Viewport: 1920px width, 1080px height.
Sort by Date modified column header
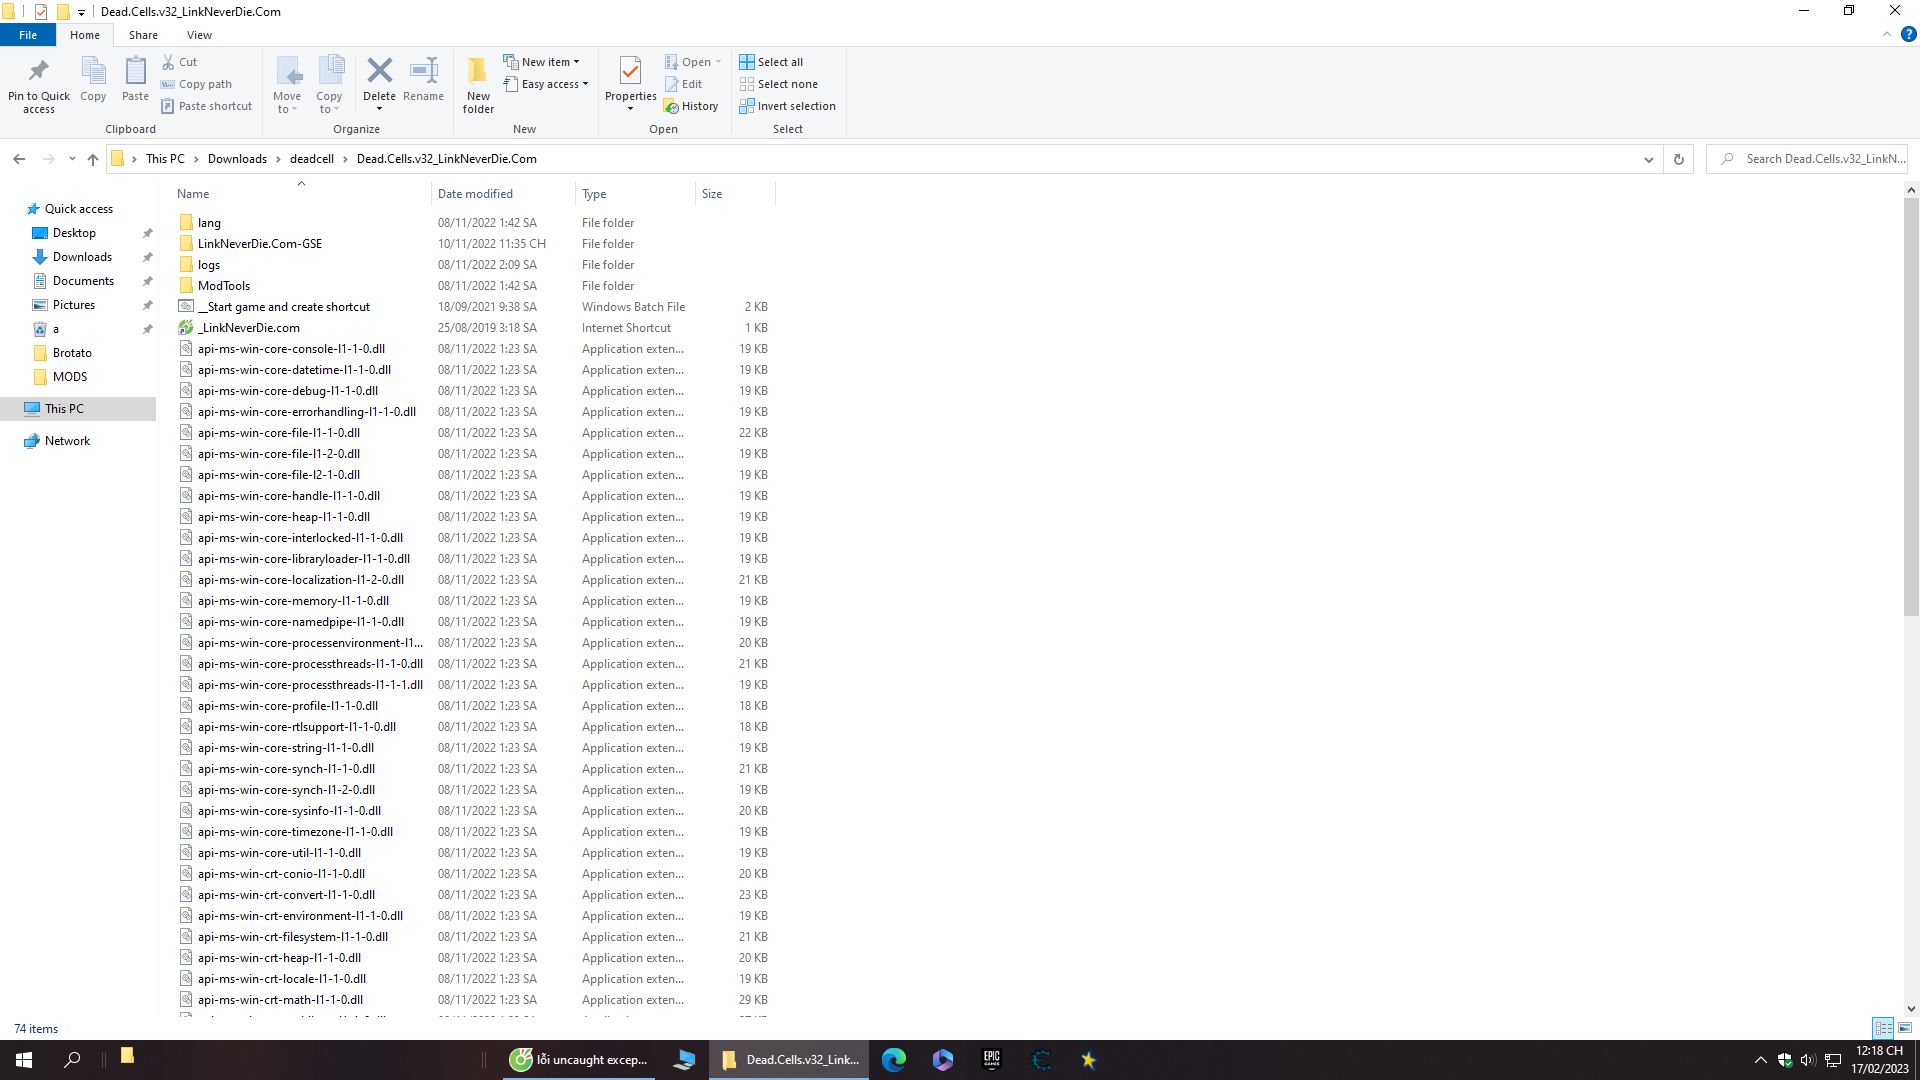pyautogui.click(x=475, y=194)
